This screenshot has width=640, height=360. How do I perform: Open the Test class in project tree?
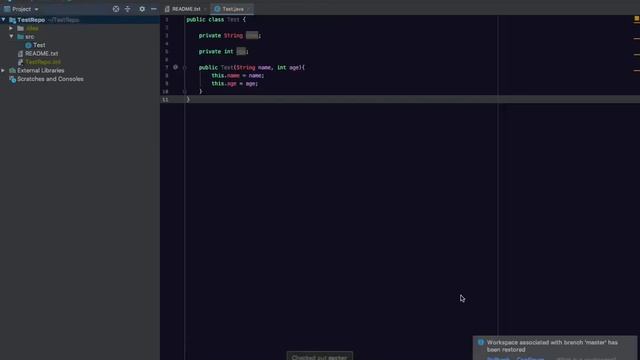click(x=39, y=45)
